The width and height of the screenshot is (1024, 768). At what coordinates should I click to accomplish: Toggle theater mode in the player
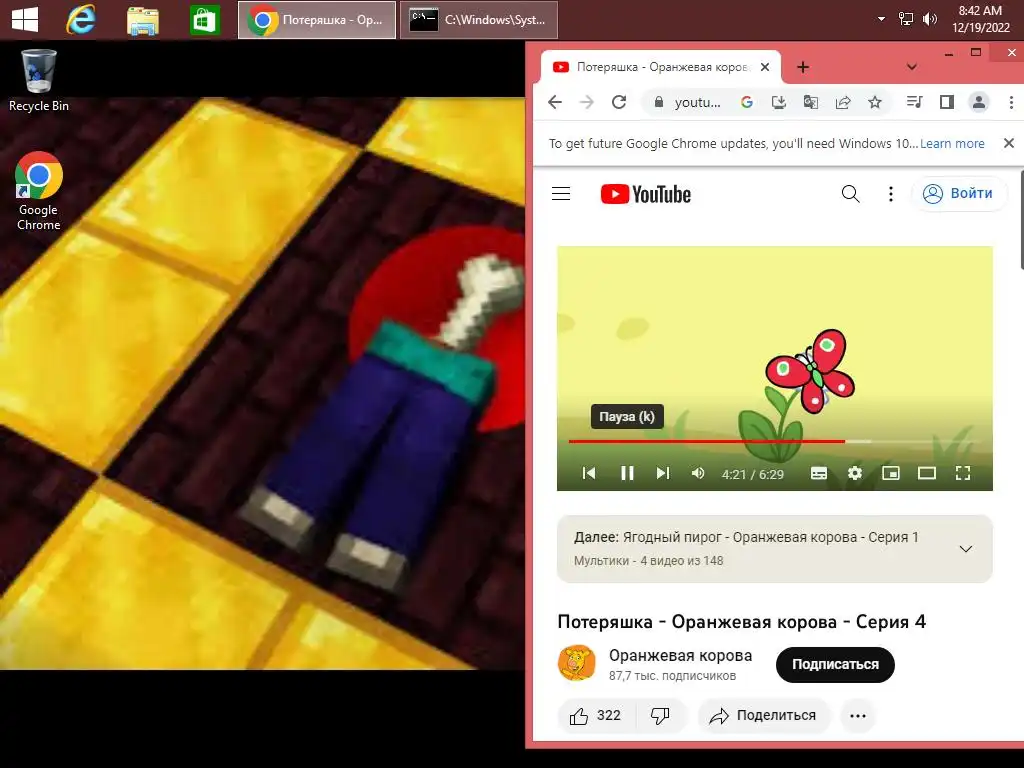pos(927,473)
